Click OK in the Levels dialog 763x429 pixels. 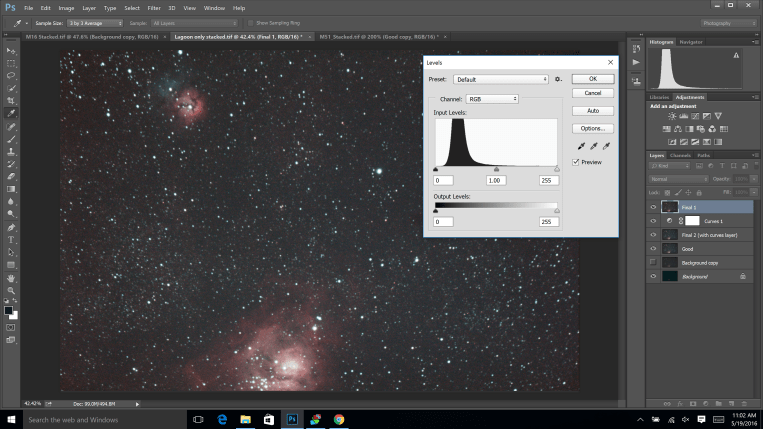pos(593,79)
